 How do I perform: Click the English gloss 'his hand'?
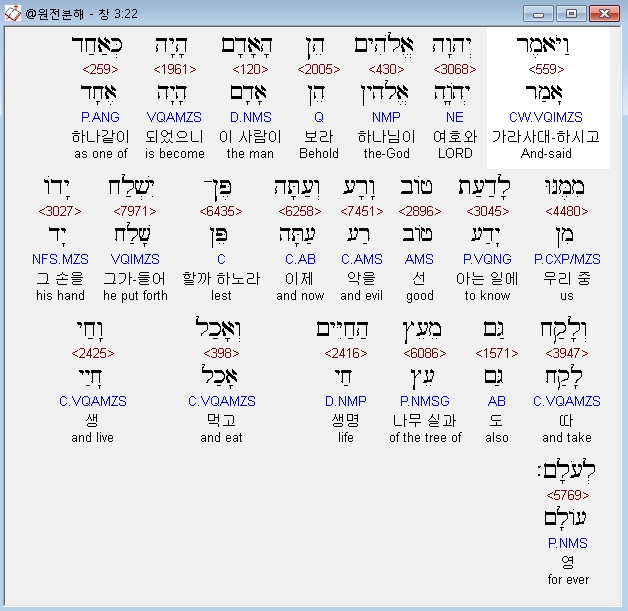pyautogui.click(x=60, y=295)
